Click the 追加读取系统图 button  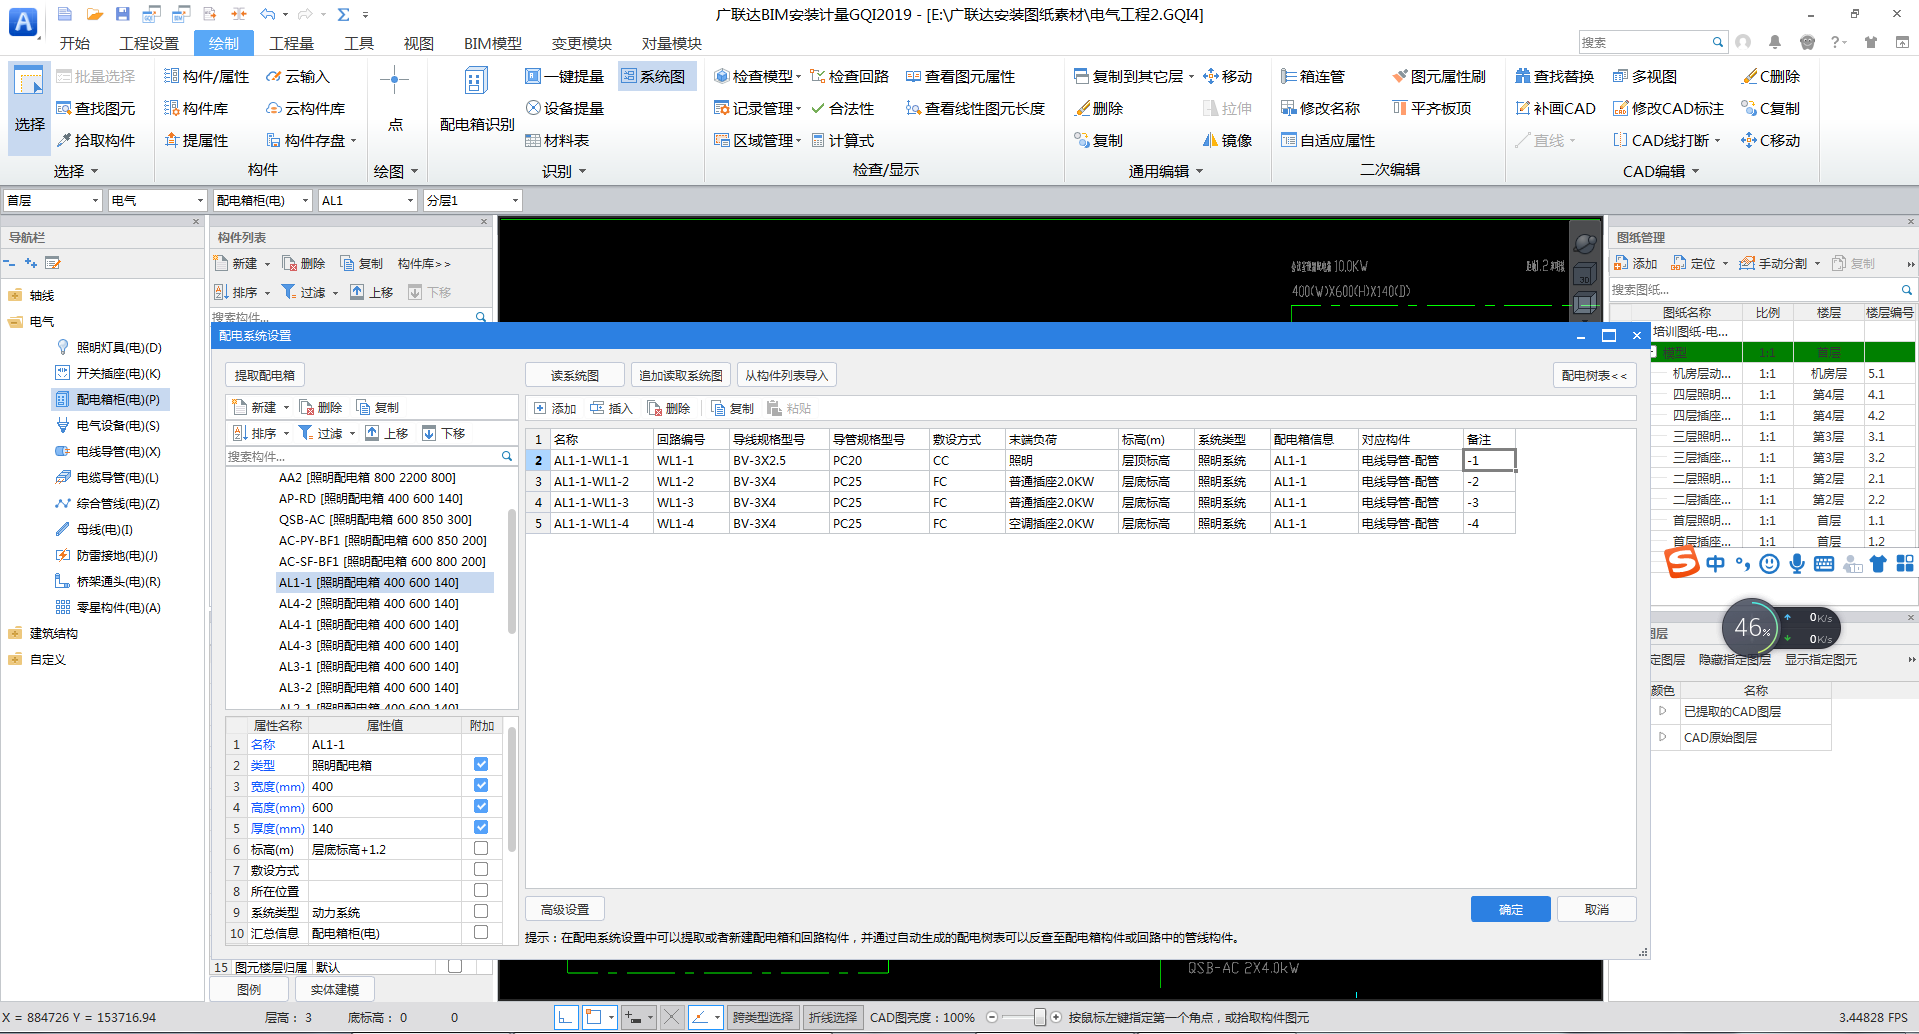(681, 375)
